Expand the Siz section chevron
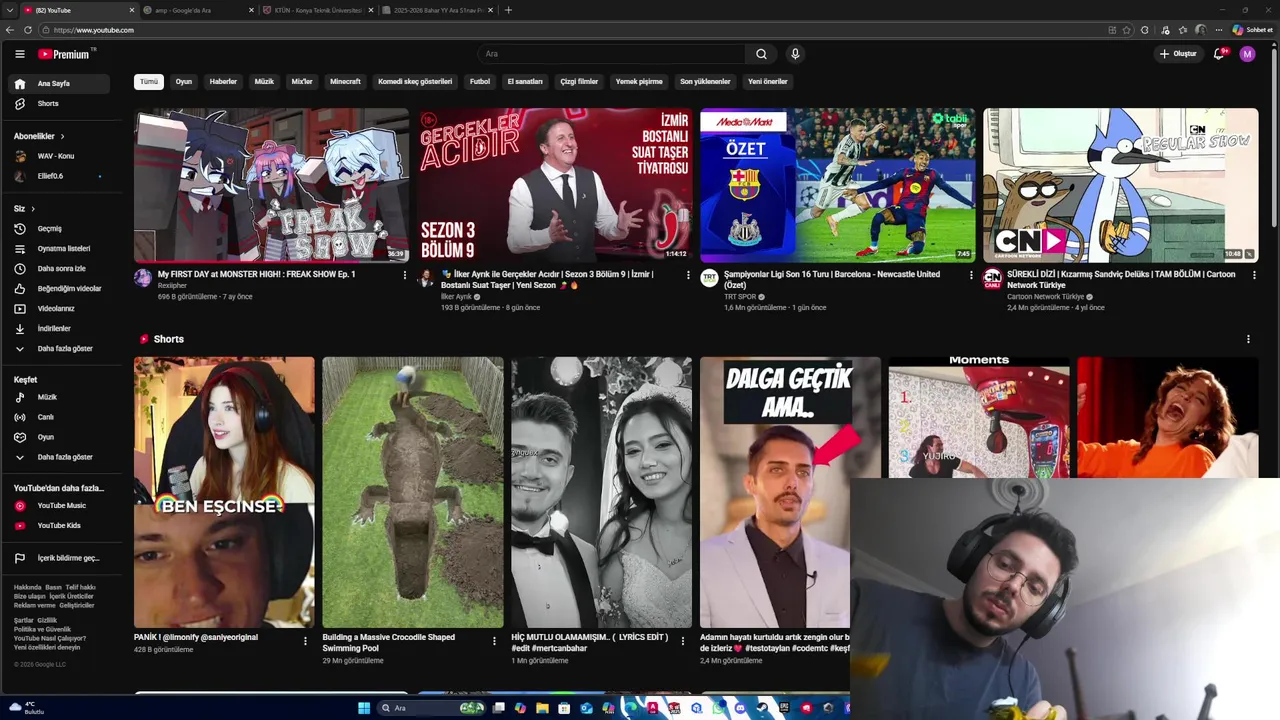This screenshot has height=720, width=1280. click(33, 209)
